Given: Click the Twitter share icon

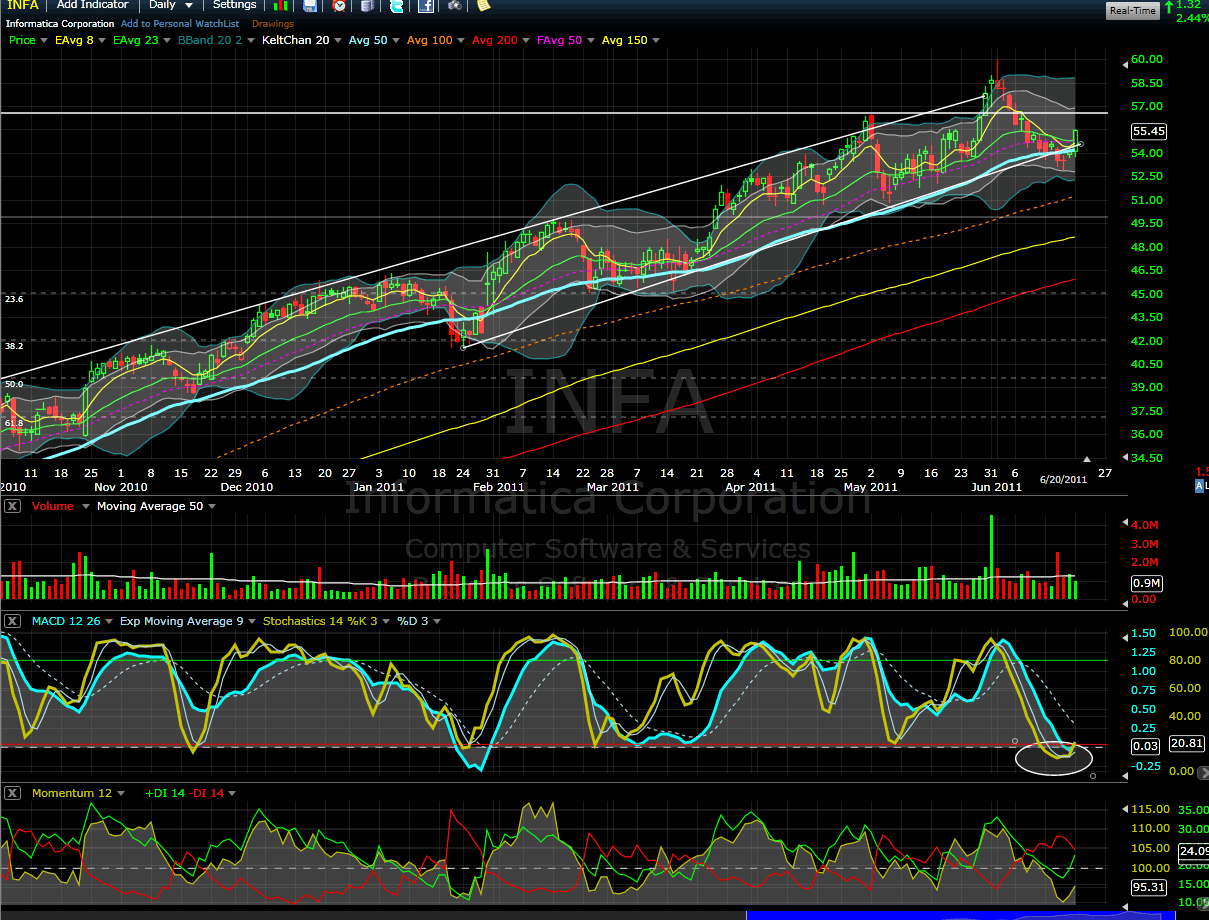Looking at the screenshot, I should 397,6.
